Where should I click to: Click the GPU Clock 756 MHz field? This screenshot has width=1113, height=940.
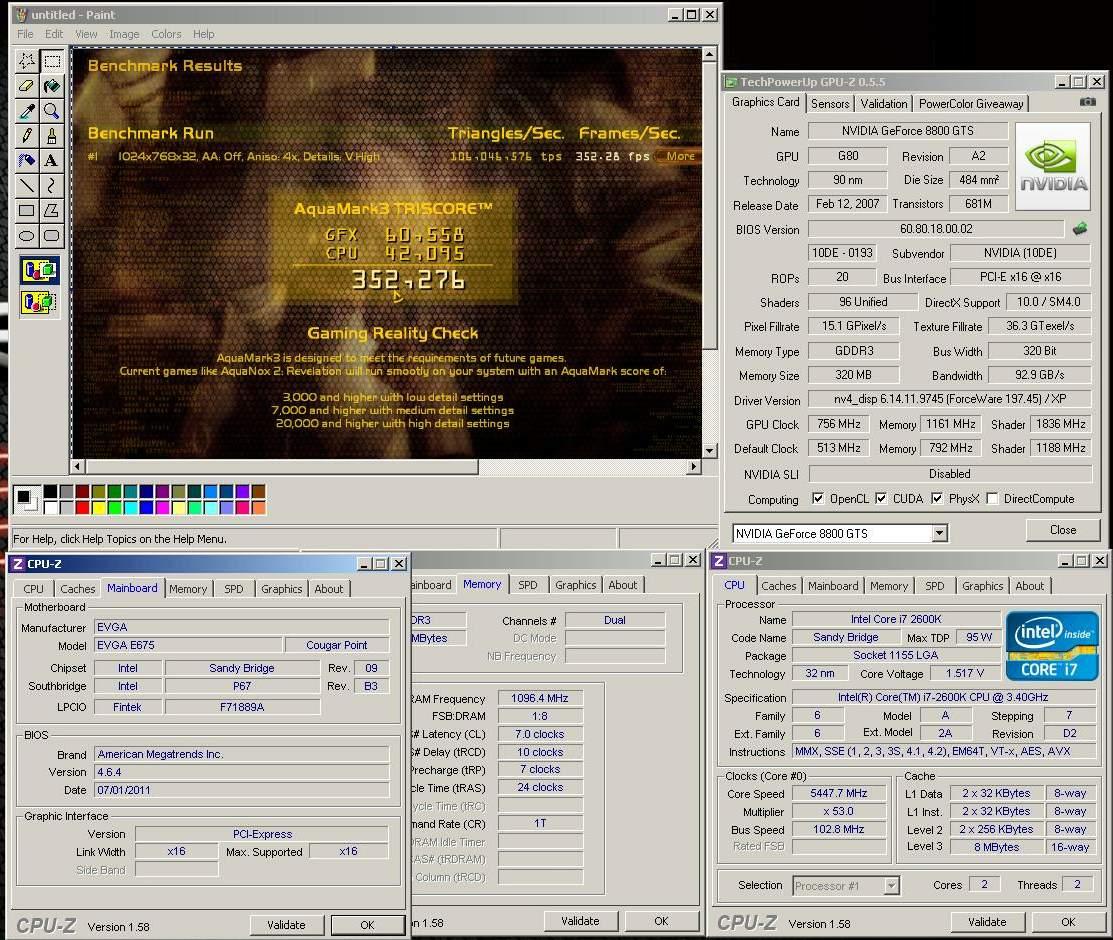[x=838, y=424]
